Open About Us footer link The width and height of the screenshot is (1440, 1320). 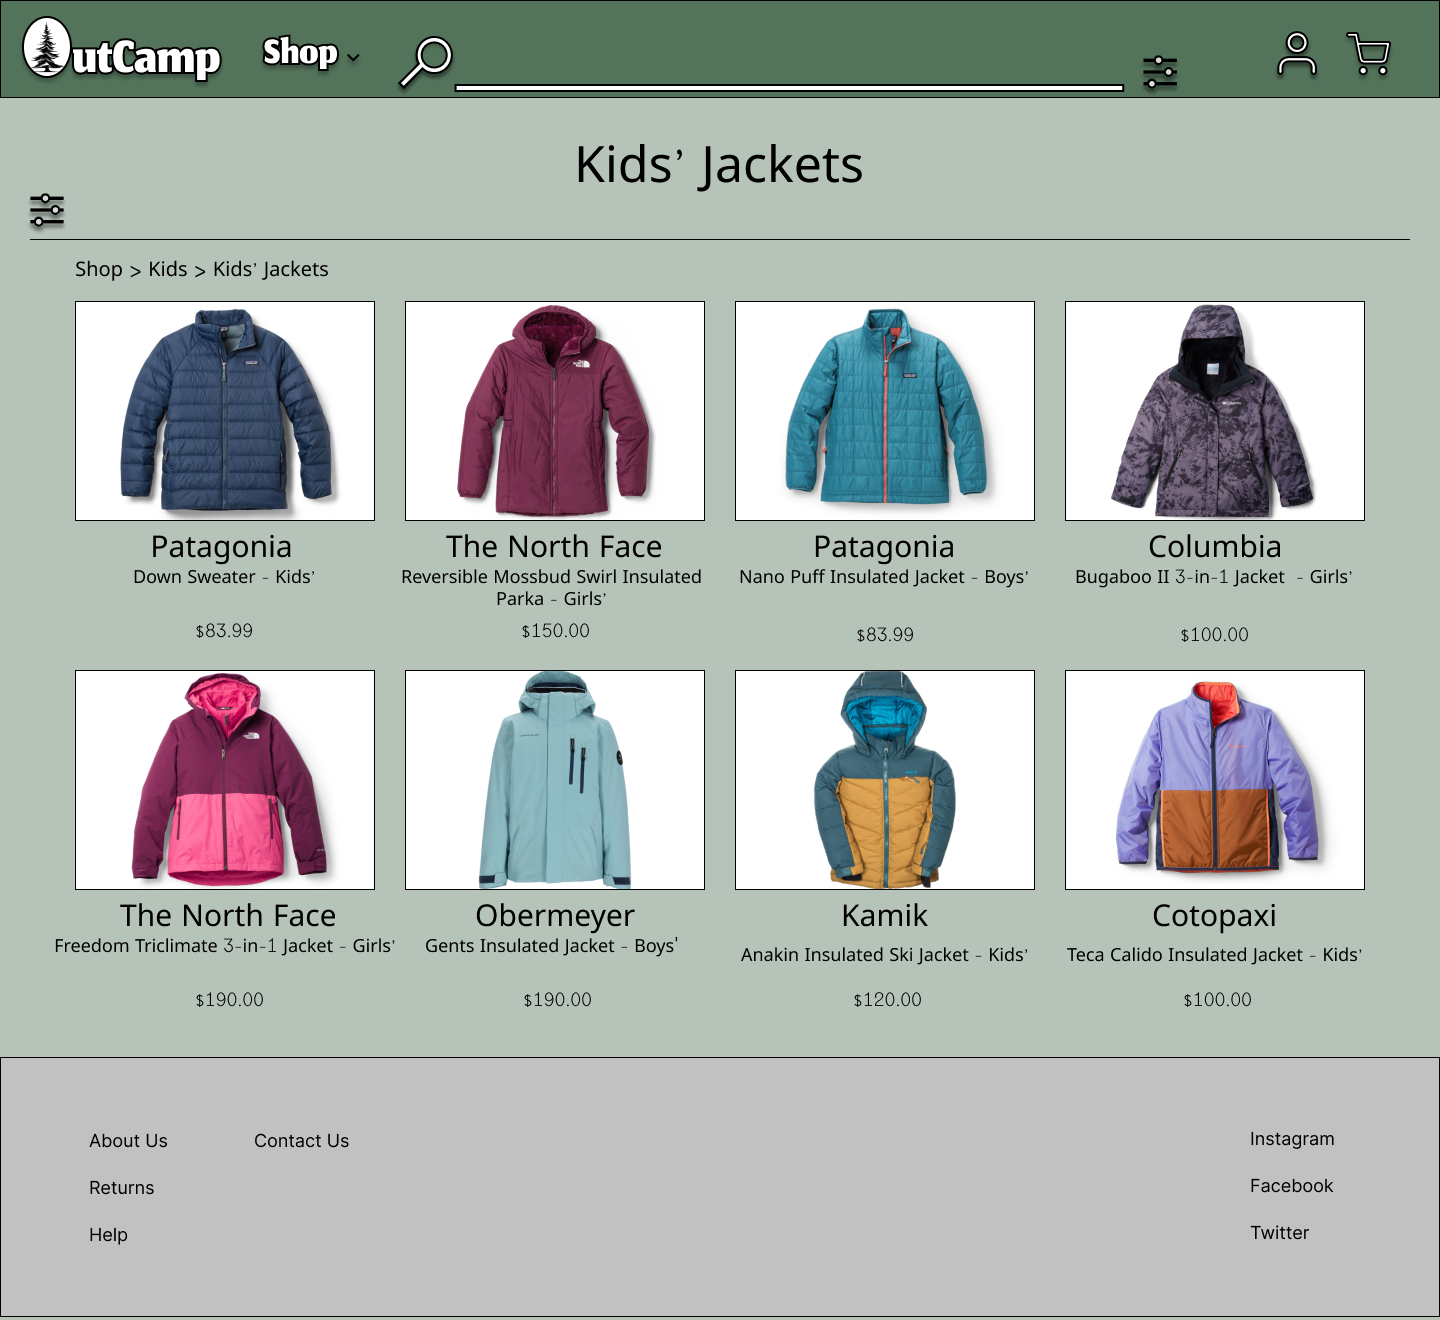click(128, 1141)
